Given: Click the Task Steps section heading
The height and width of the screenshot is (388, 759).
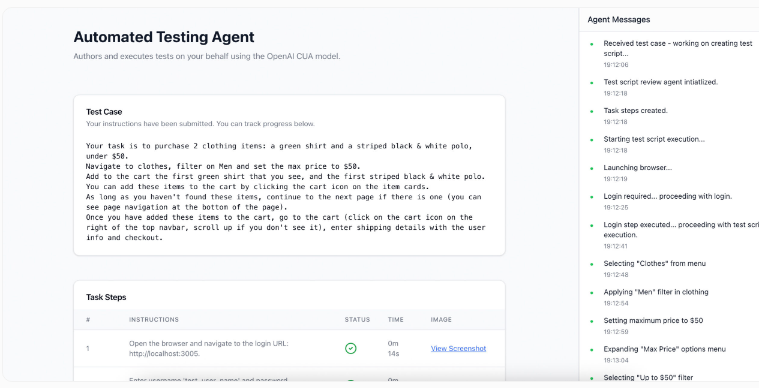Looking at the screenshot, I should click(x=106, y=297).
